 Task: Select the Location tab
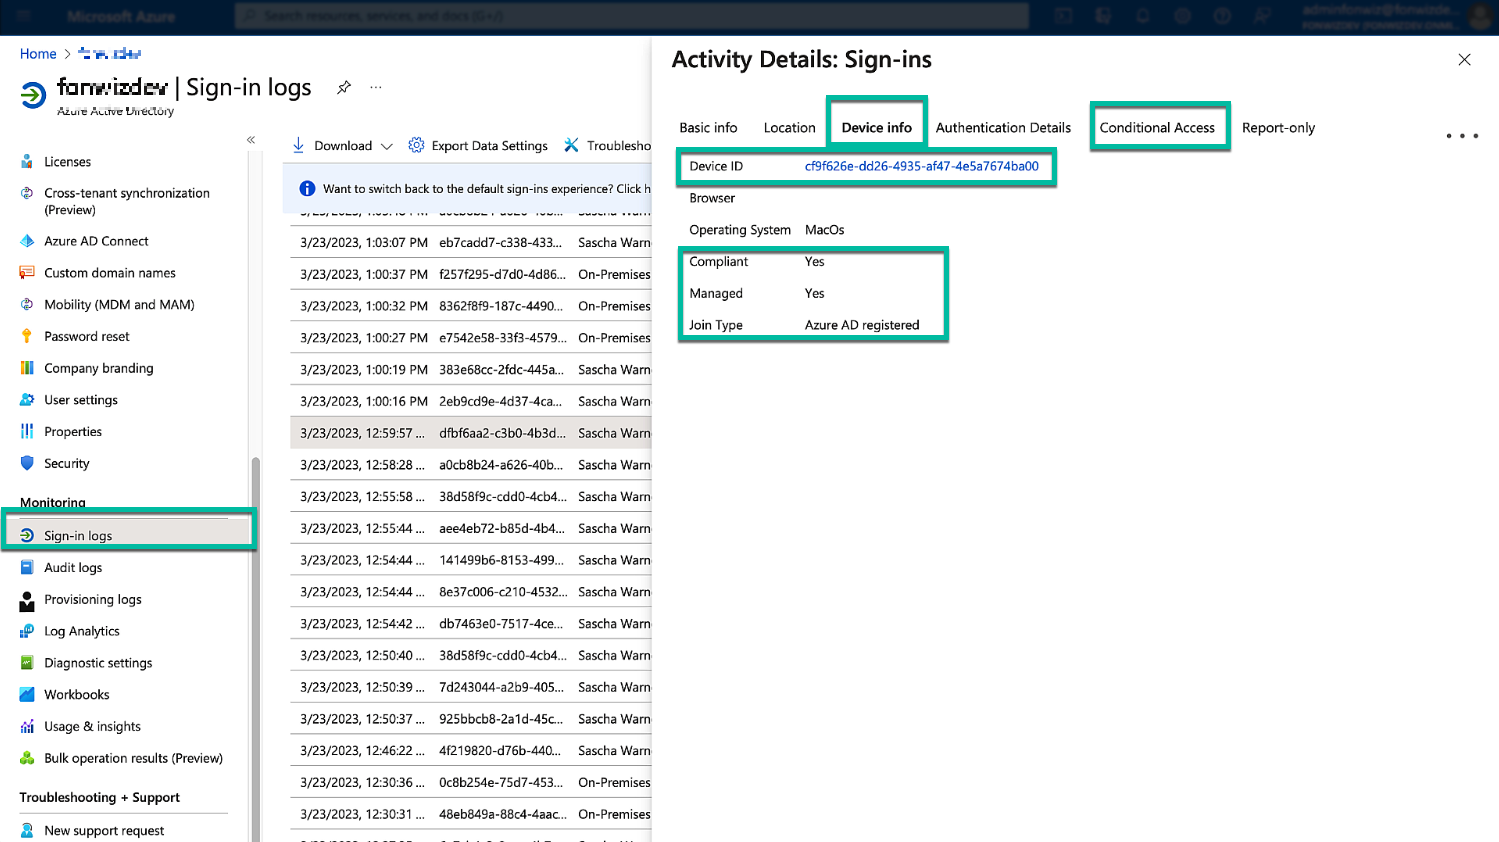click(789, 128)
